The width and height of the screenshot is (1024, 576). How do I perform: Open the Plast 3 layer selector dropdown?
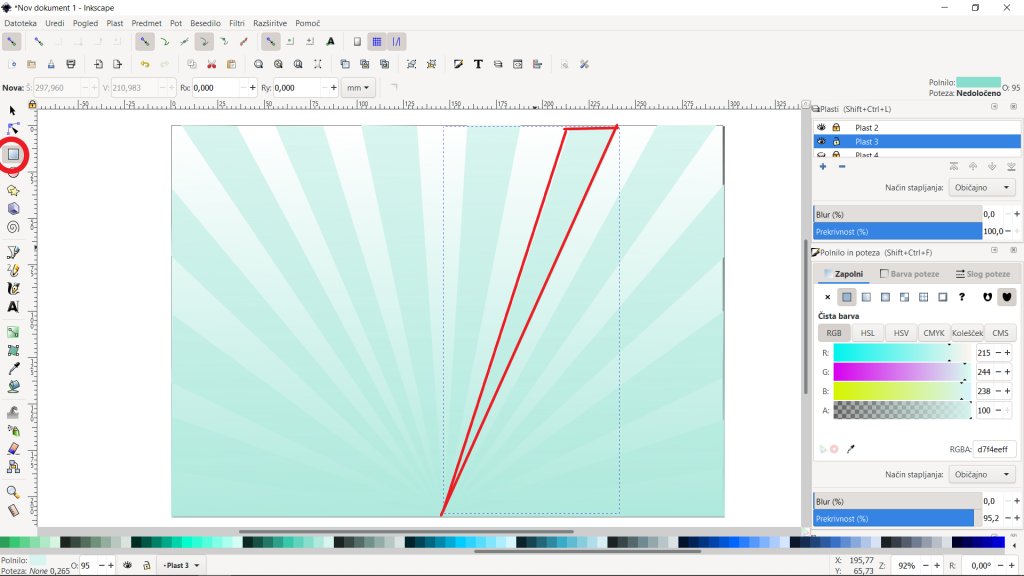click(x=182, y=565)
